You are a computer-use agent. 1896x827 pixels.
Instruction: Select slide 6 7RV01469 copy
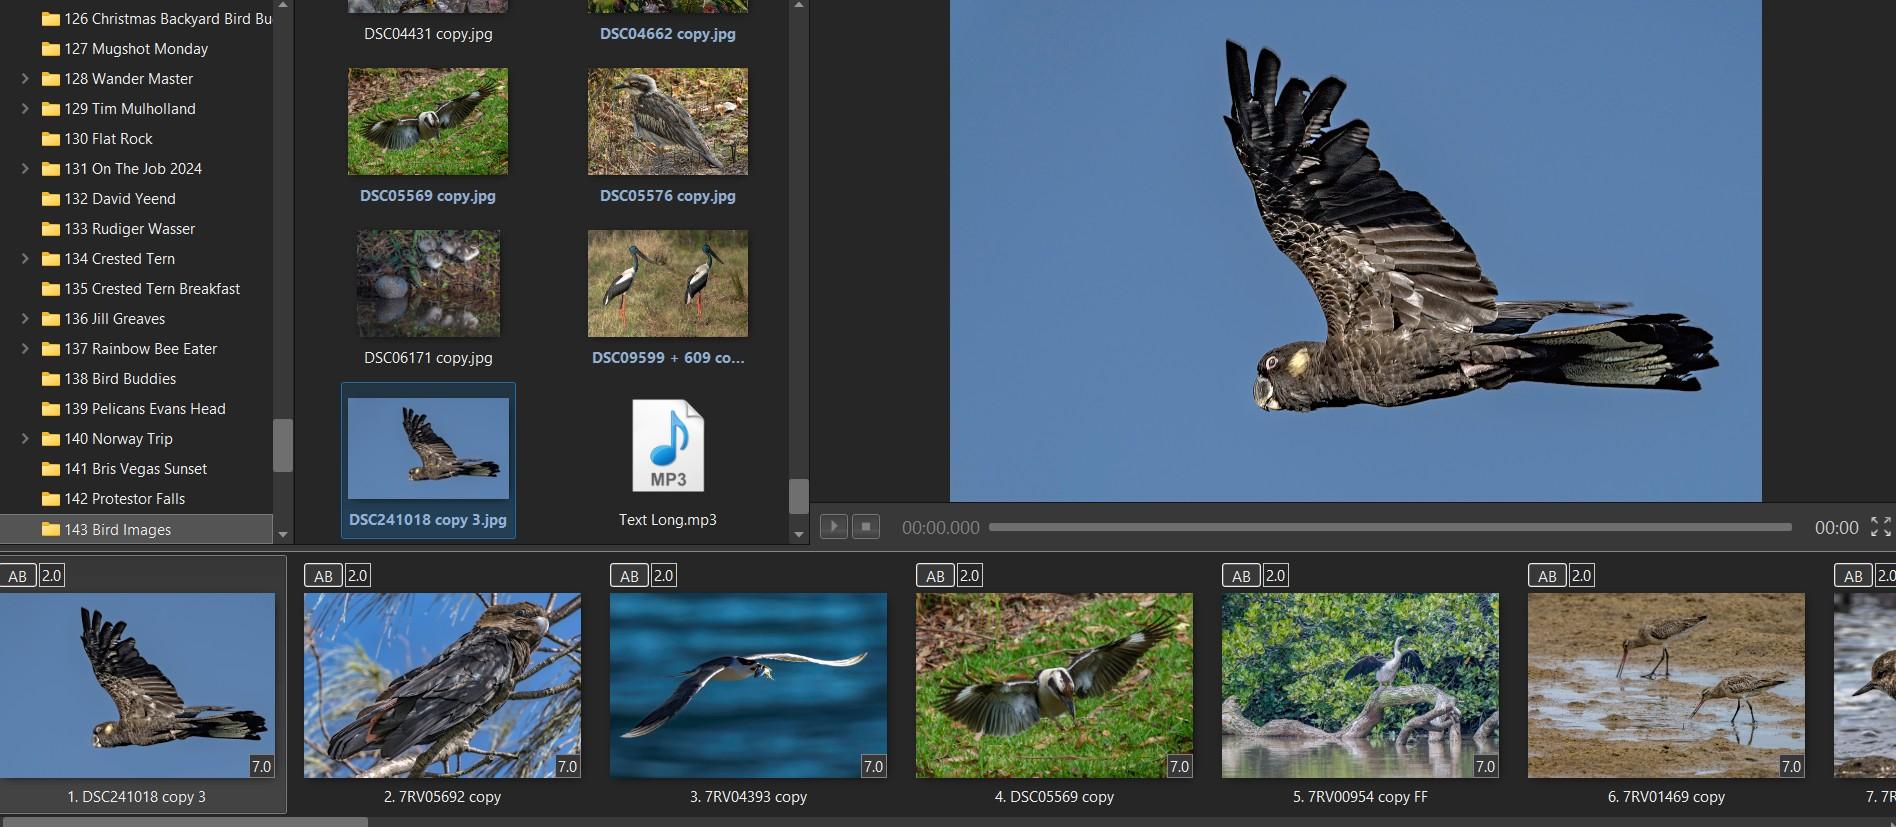click(x=1666, y=685)
